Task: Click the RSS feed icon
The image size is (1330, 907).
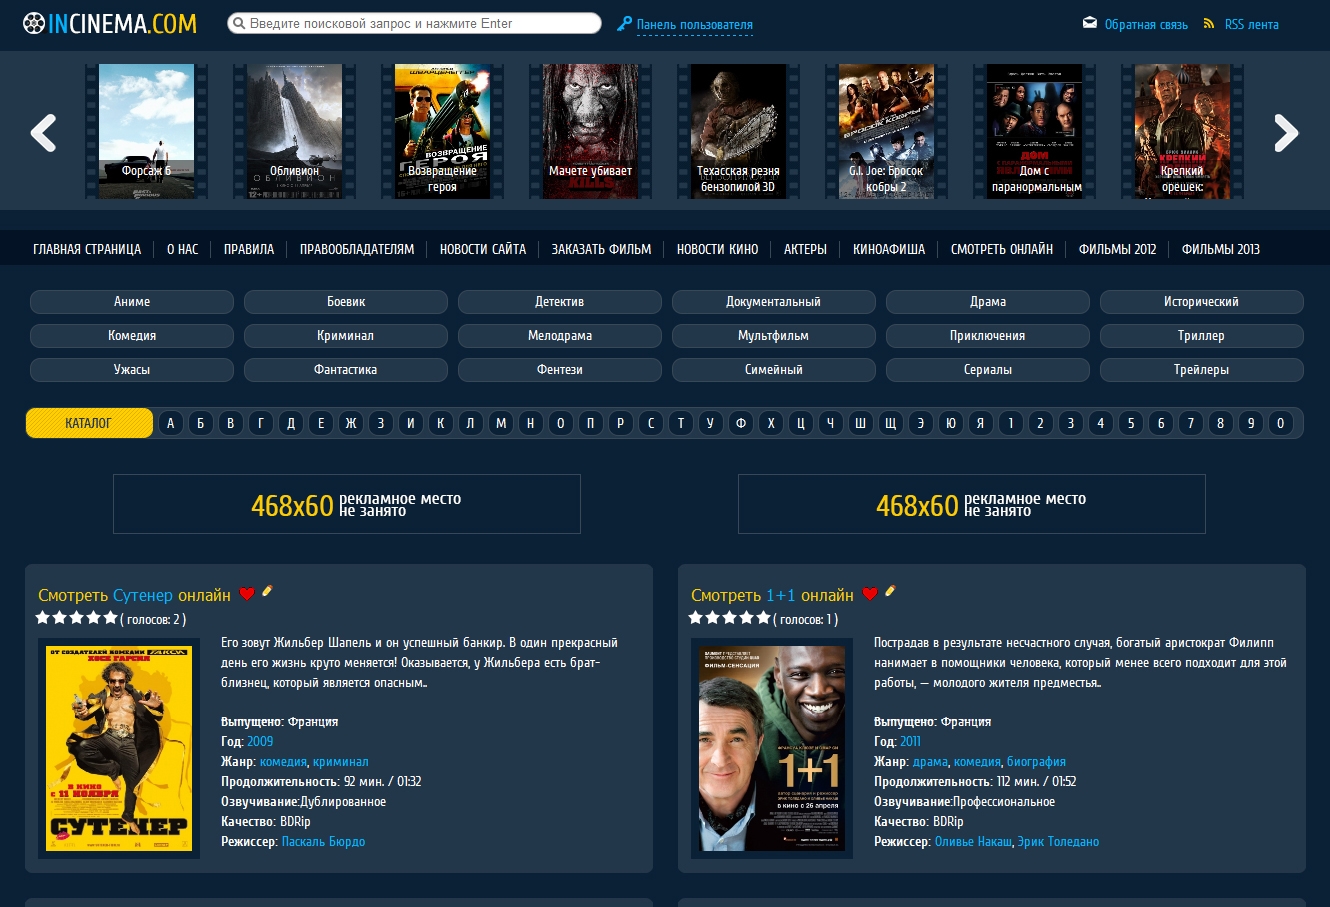Action: pos(1209,23)
